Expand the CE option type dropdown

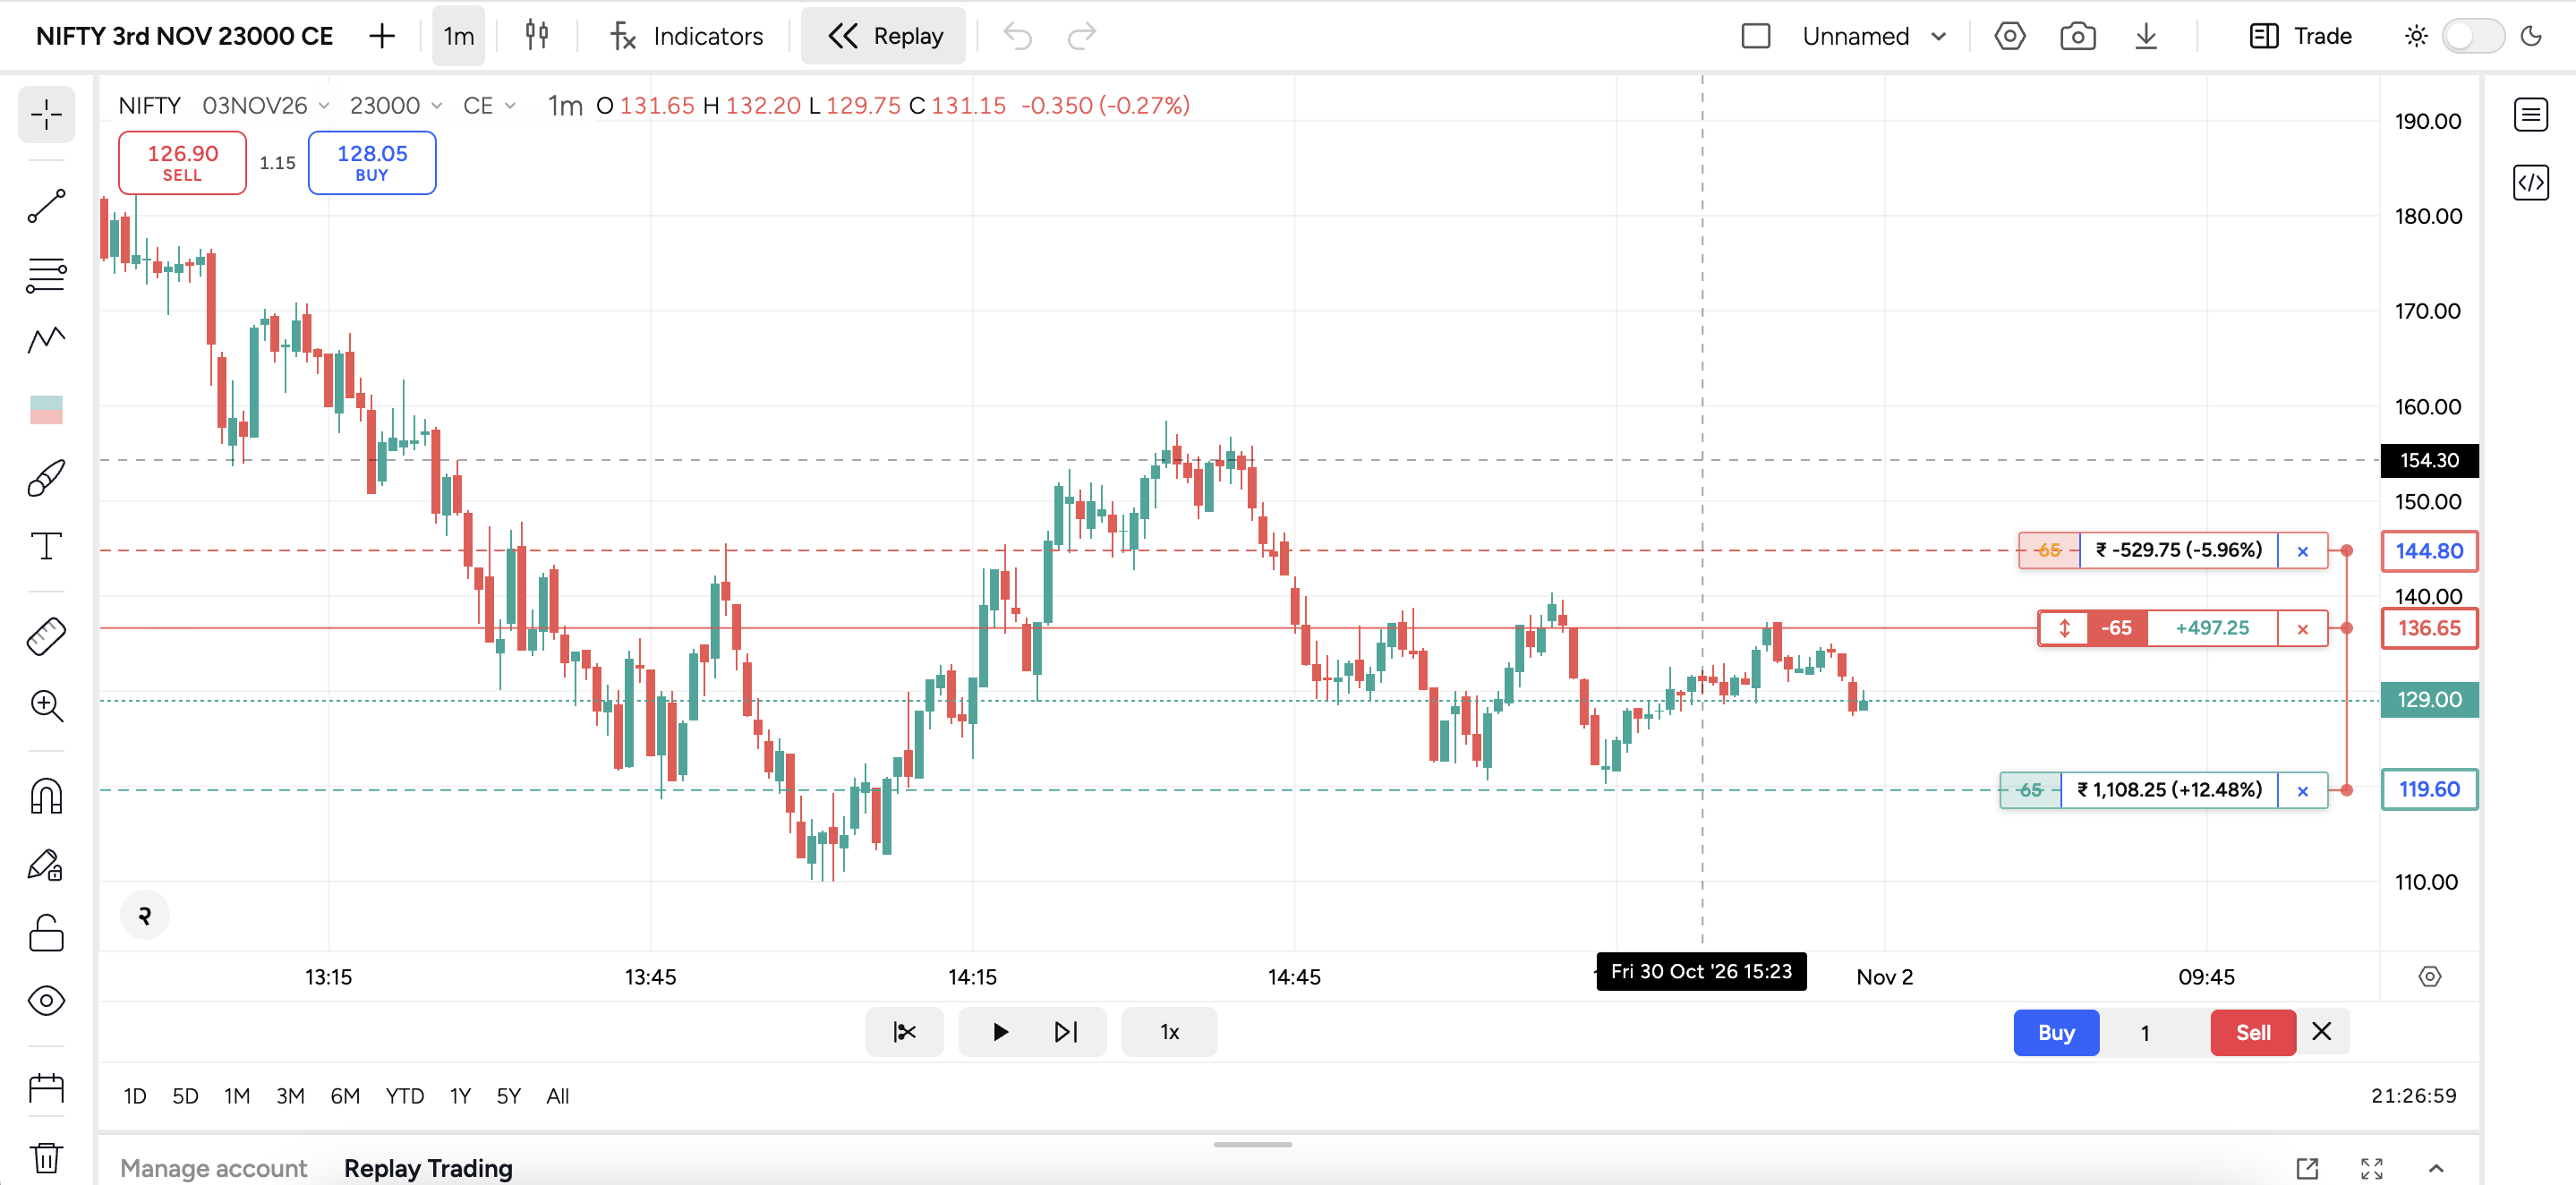pyautogui.click(x=489, y=105)
